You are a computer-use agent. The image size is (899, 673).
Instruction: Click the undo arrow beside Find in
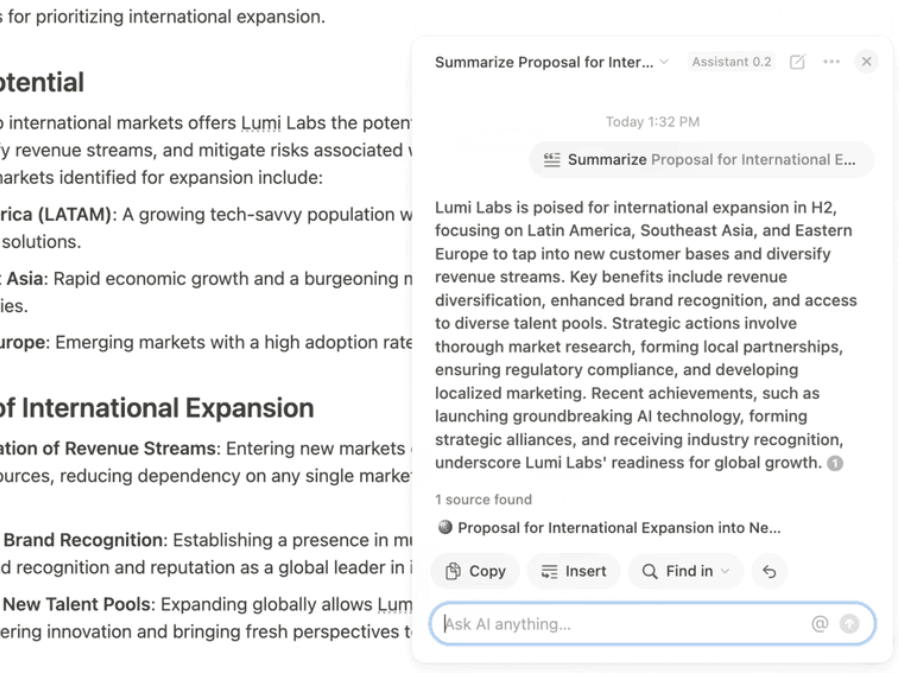[769, 571]
